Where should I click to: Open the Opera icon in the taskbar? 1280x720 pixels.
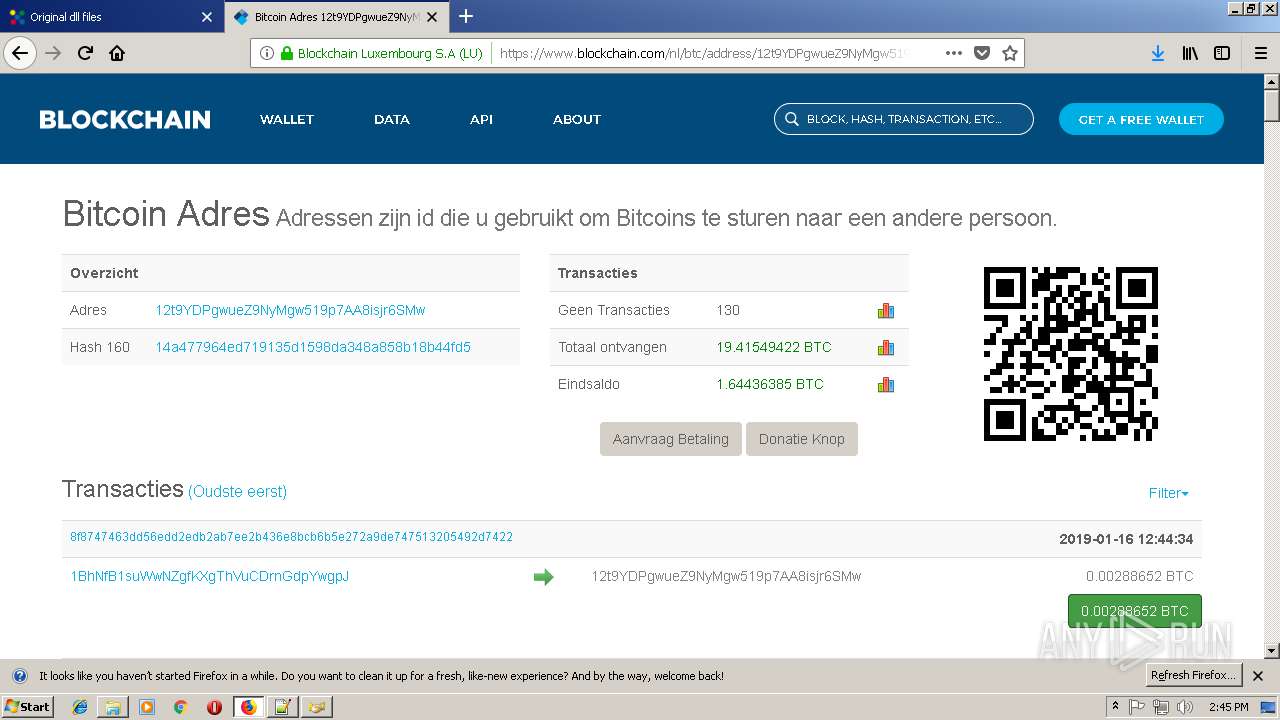tap(214, 707)
